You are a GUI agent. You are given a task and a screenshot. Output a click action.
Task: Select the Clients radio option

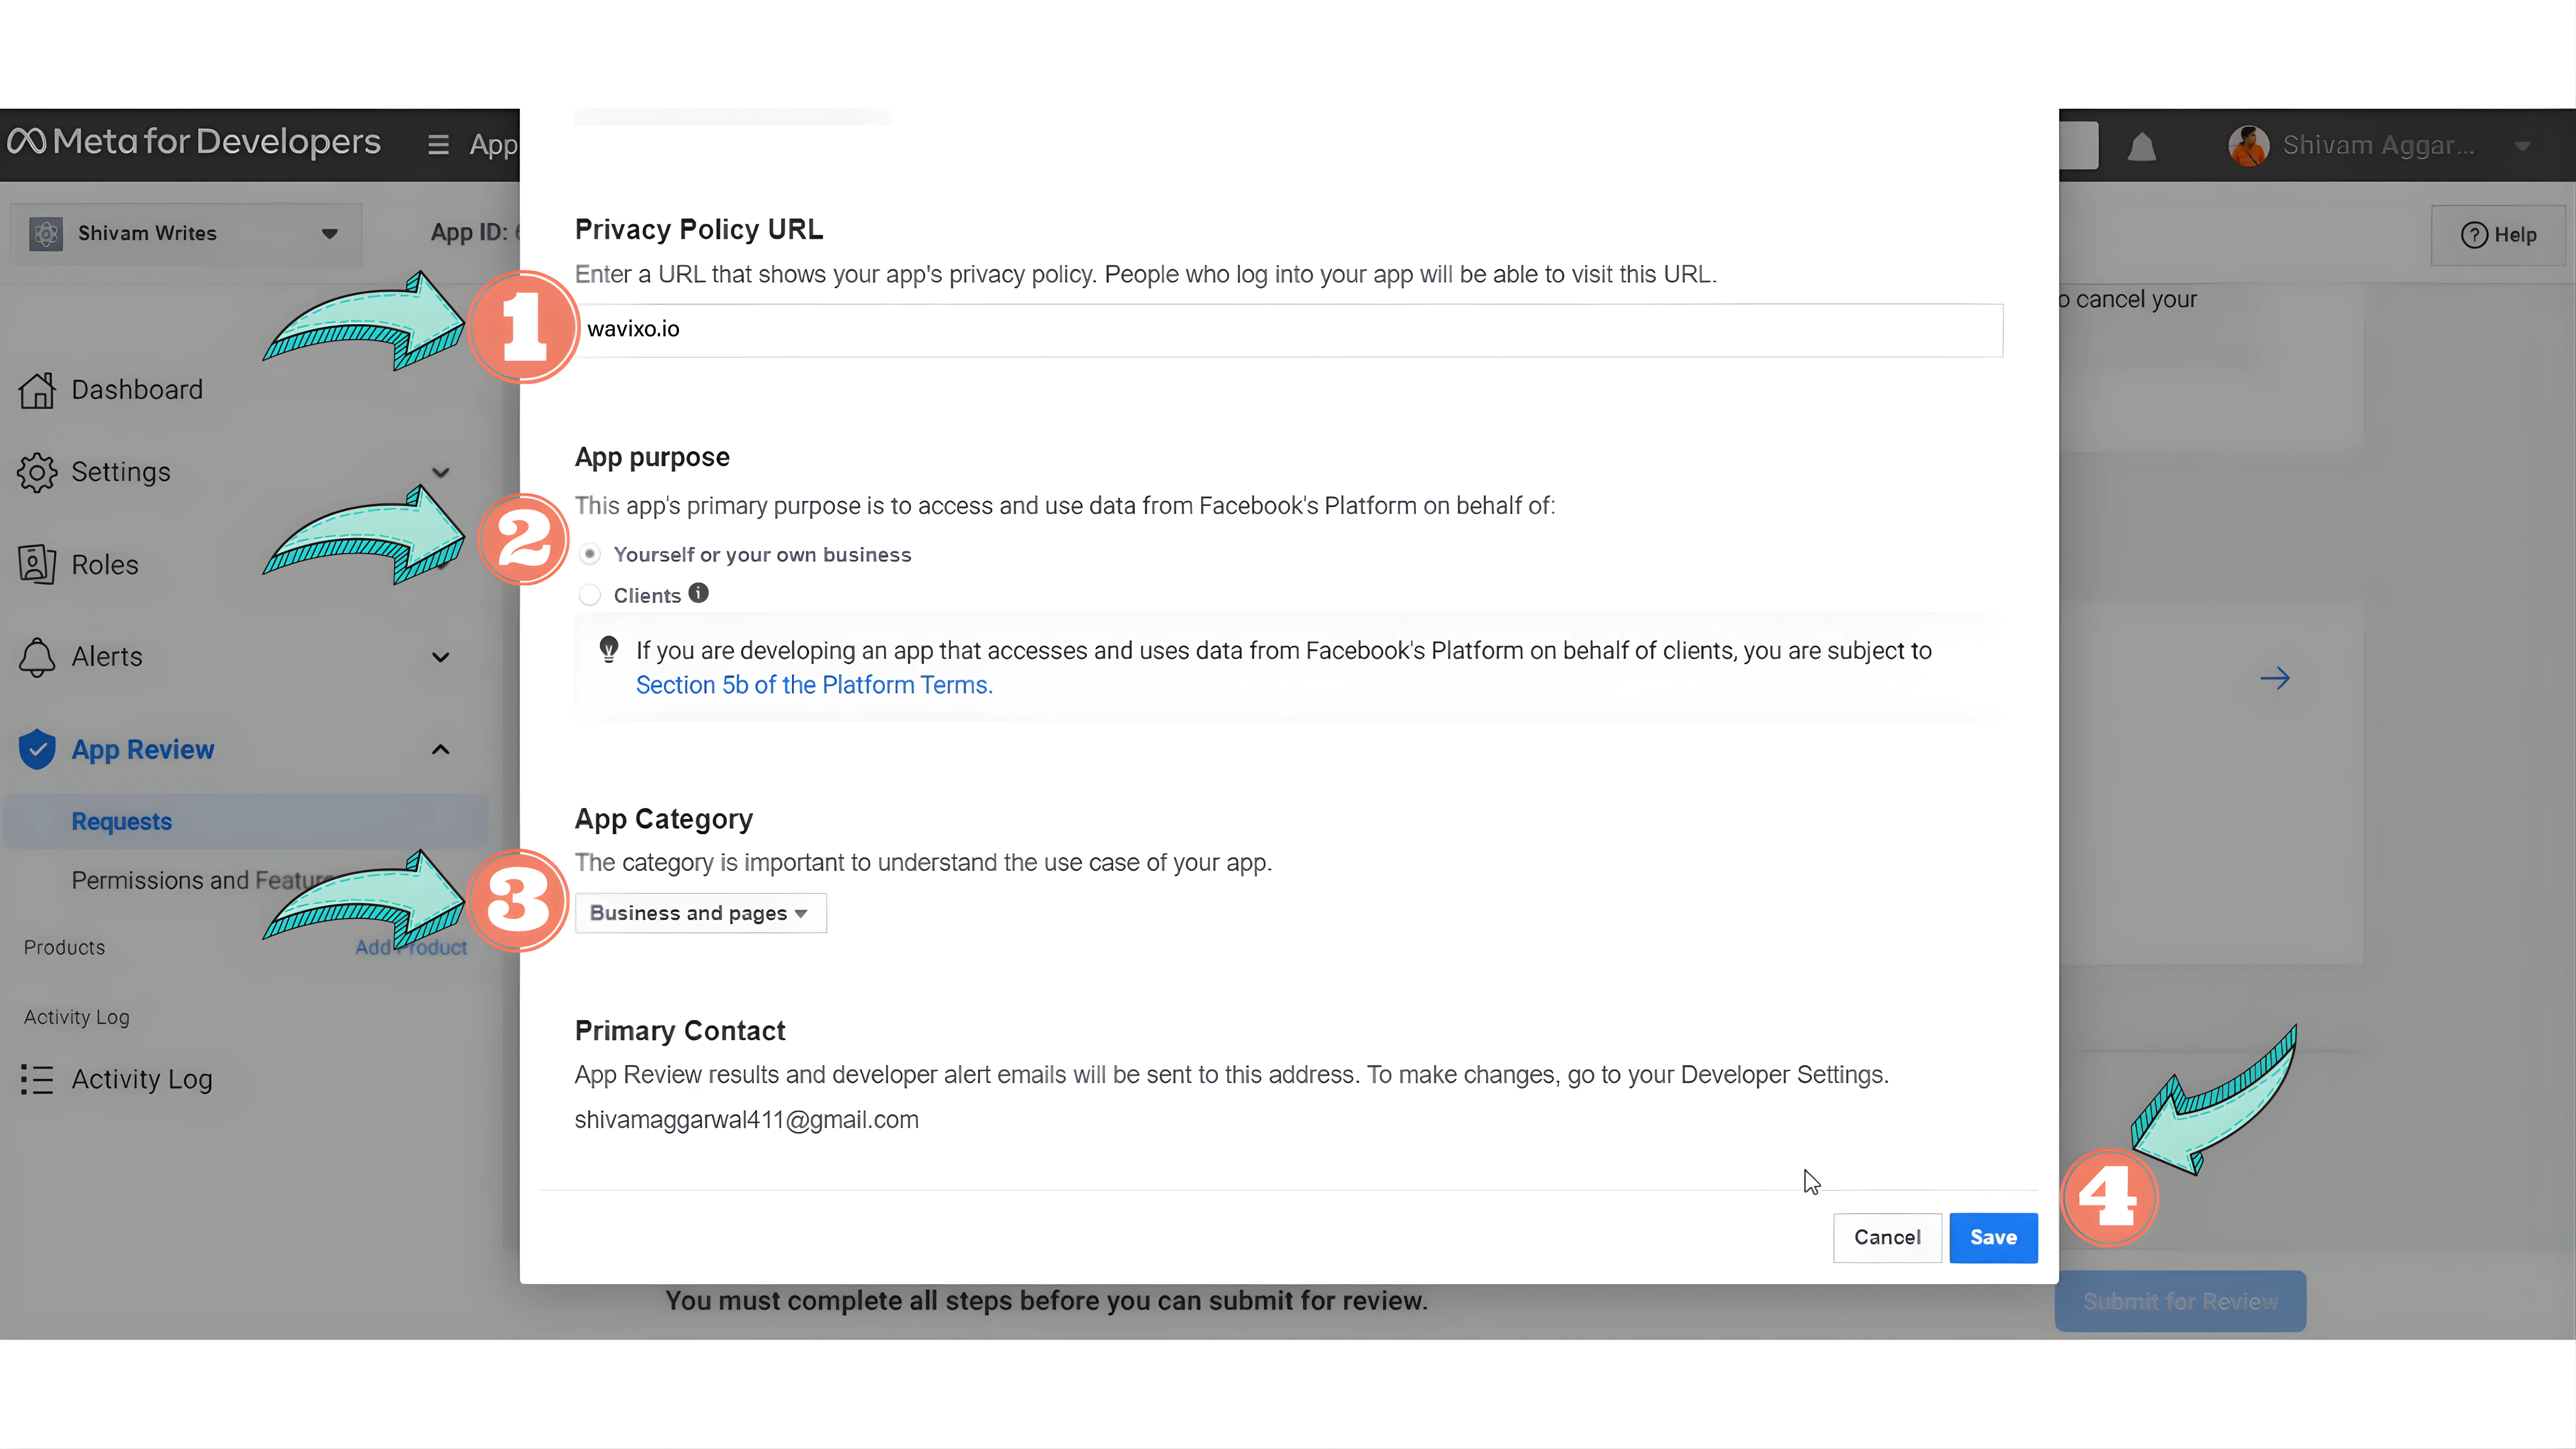(x=590, y=595)
